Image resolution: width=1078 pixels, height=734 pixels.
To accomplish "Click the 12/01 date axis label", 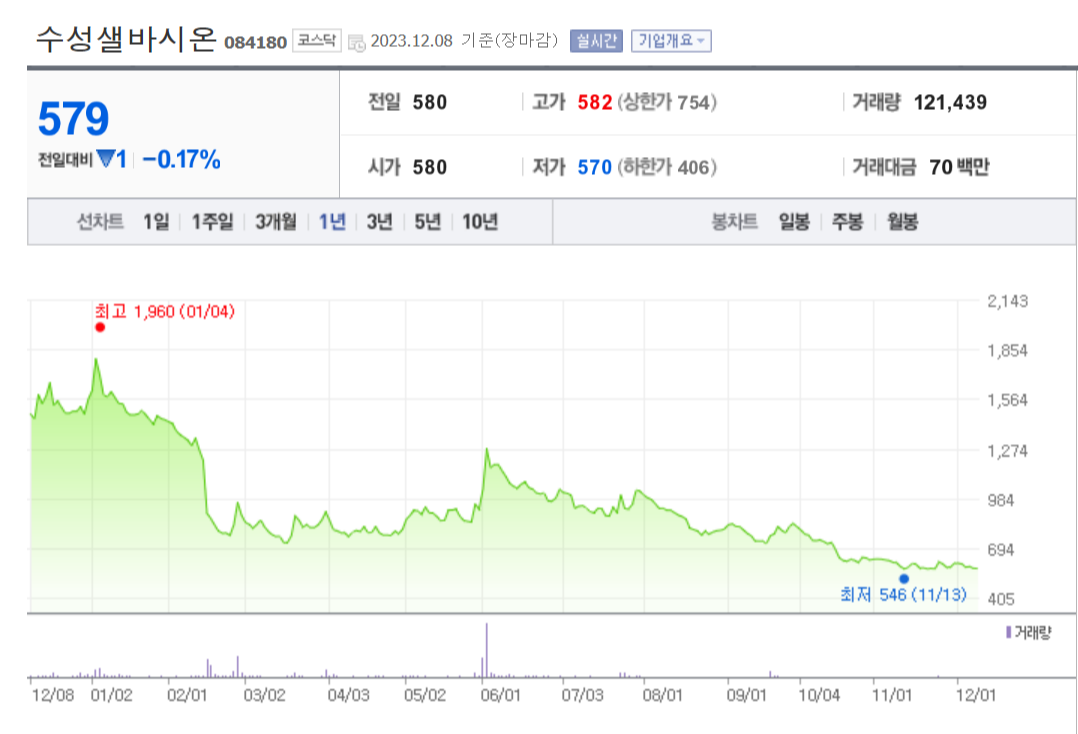I will coord(976,696).
